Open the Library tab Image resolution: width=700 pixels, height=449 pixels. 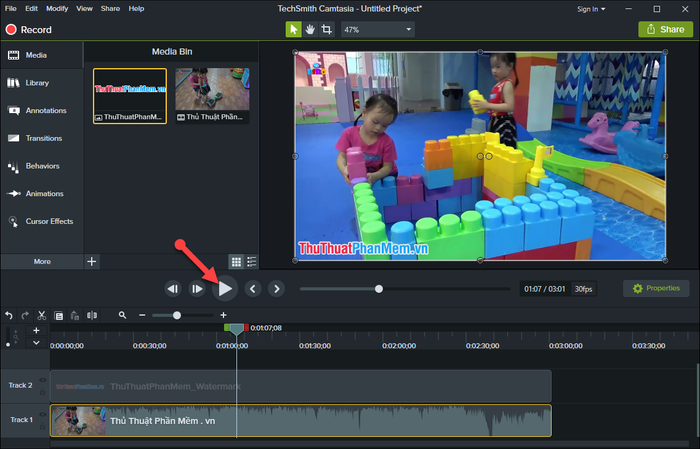(42, 83)
